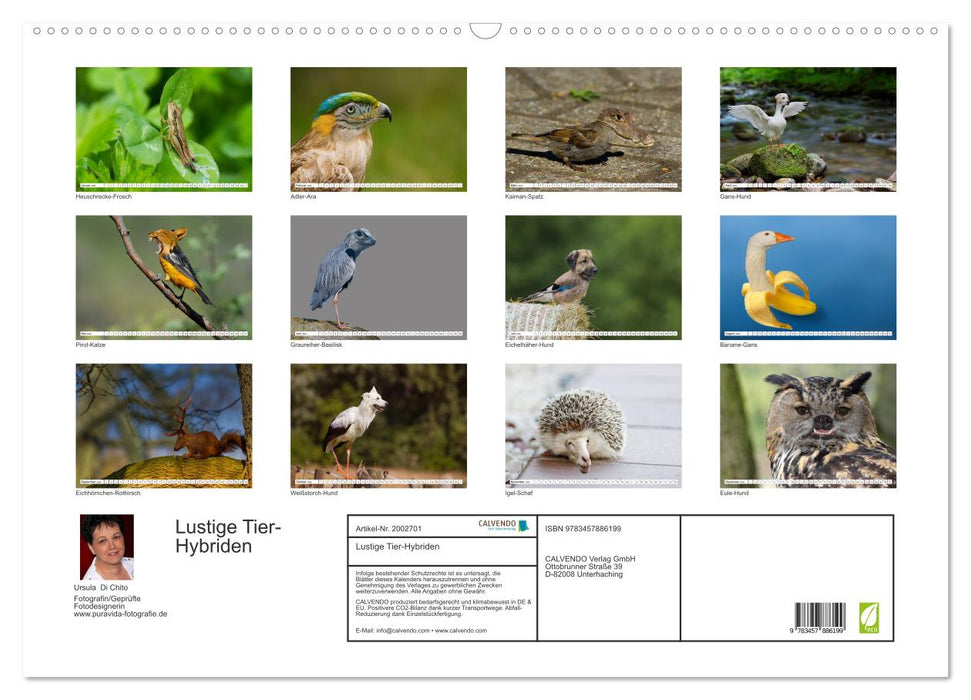This screenshot has height=700, width=971.
Task: Open the Graureiher-Basilisk image
Action: (377, 275)
